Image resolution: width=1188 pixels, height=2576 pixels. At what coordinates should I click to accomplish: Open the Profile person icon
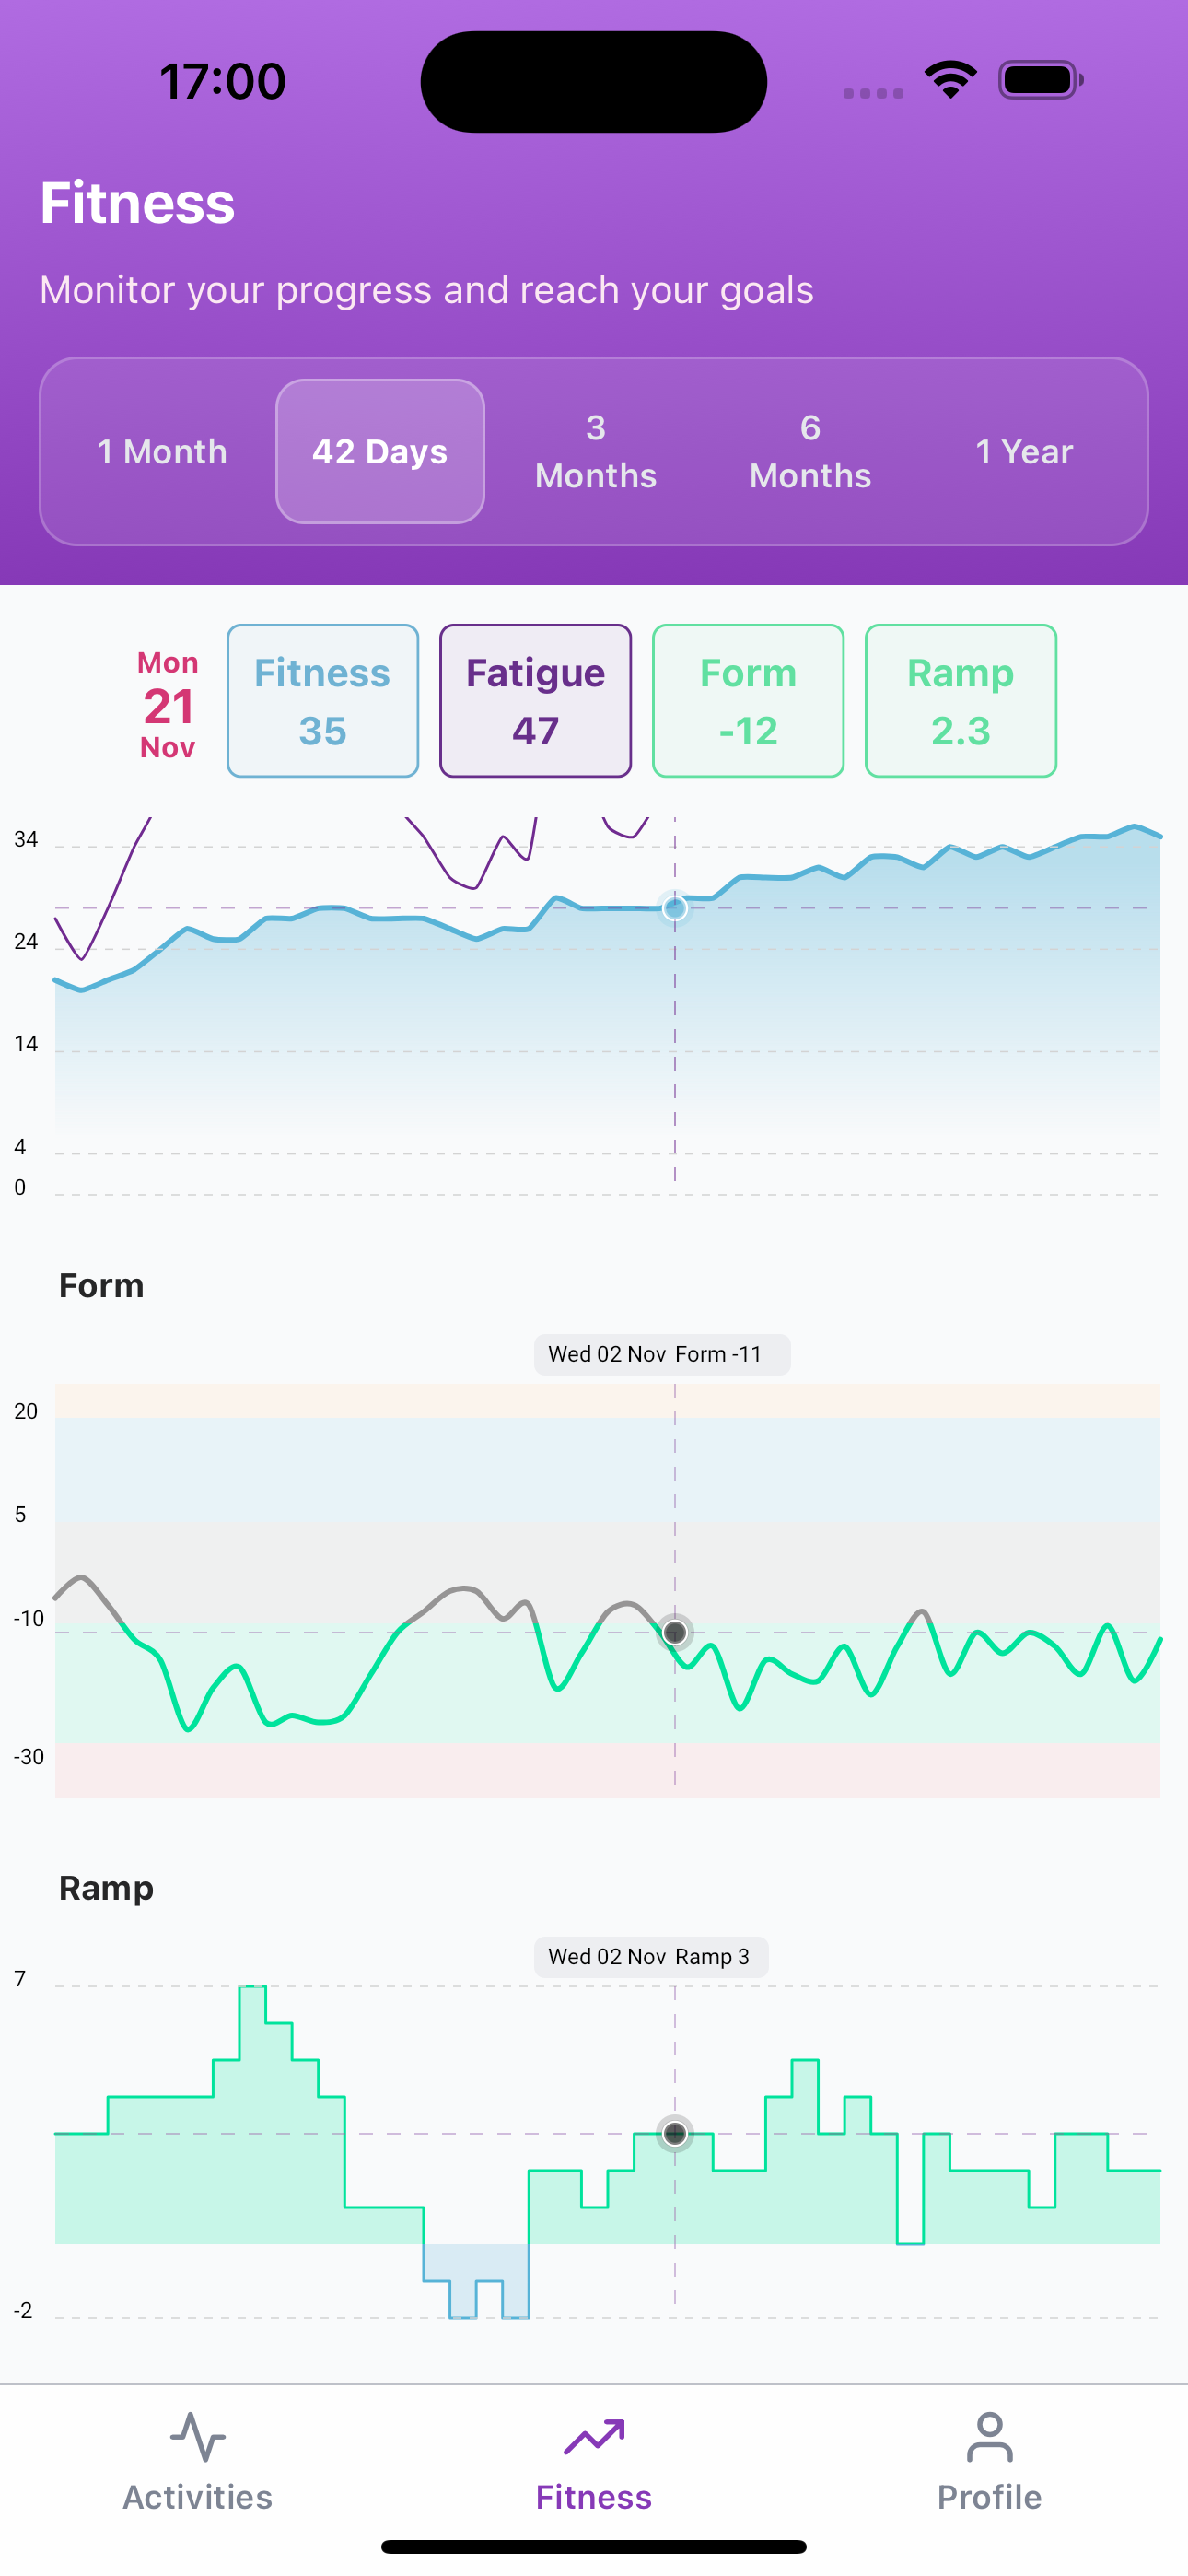pyautogui.click(x=989, y=2436)
